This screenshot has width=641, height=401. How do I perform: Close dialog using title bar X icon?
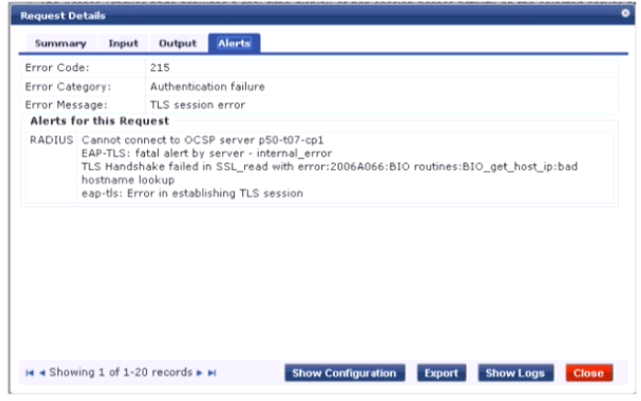(625, 13)
